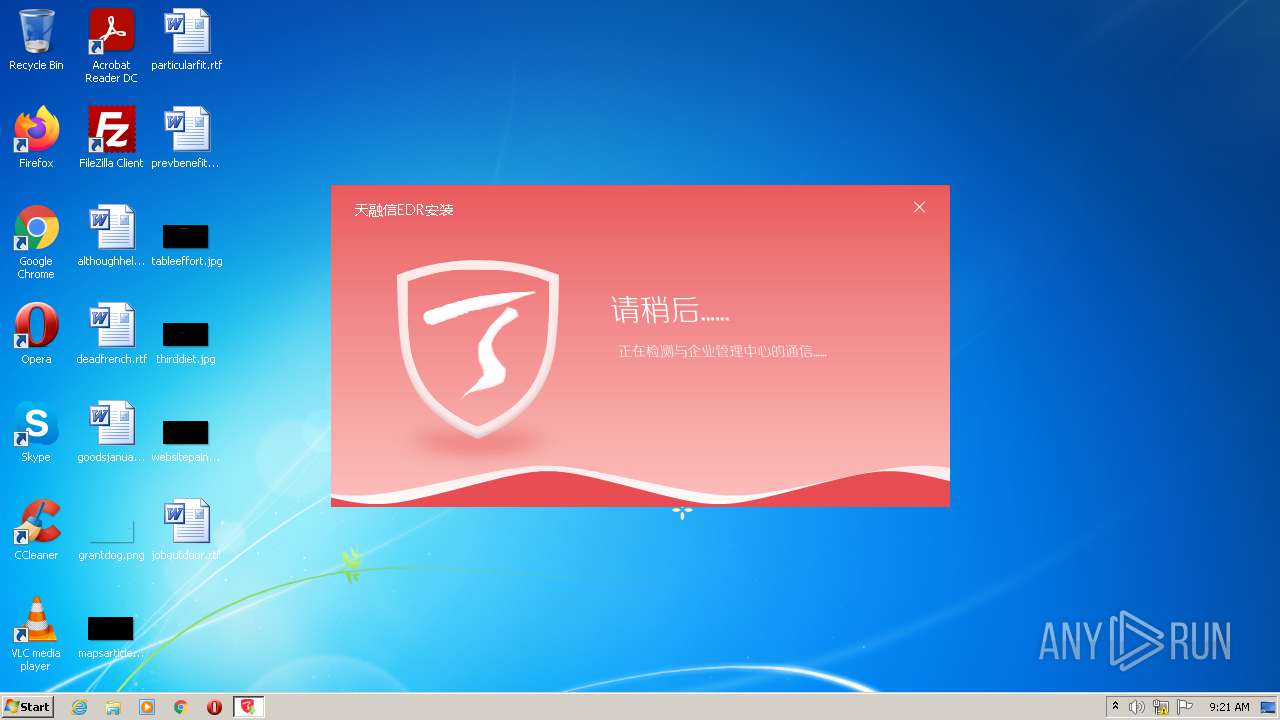The width and height of the screenshot is (1280, 720).
Task: Open the volume control tray icon
Action: coord(1137,707)
